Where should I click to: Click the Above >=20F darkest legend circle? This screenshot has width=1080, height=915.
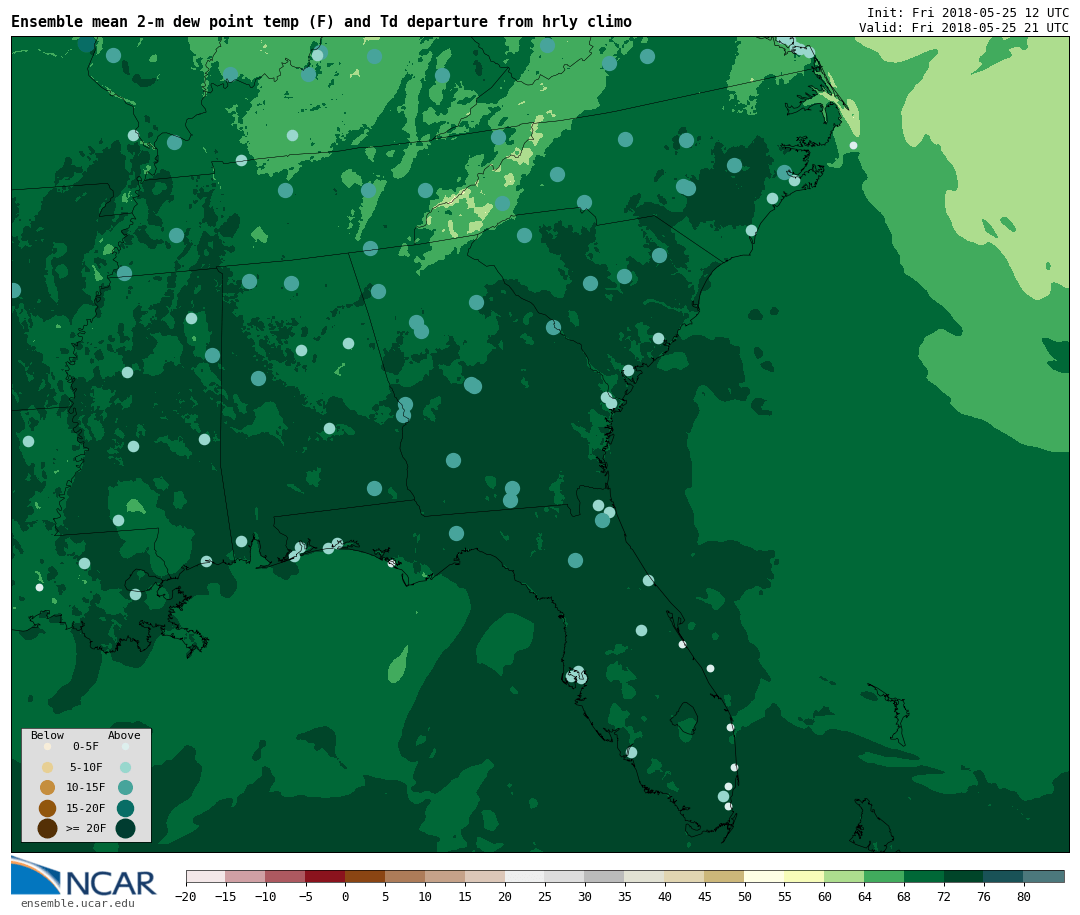tap(125, 828)
